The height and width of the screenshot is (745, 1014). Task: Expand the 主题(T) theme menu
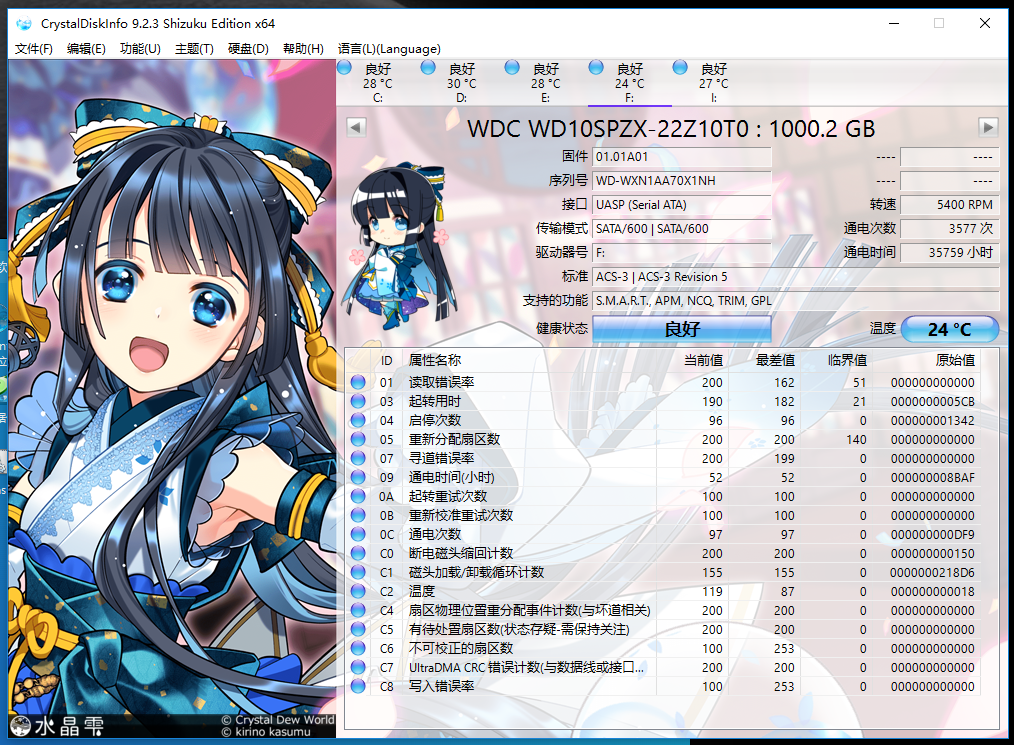coord(194,49)
